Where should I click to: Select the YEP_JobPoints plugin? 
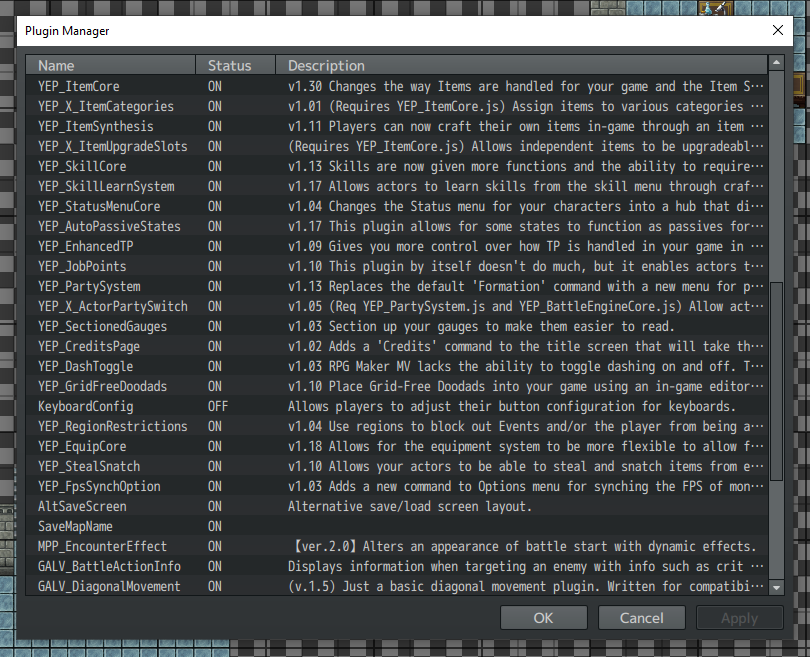[x=397, y=267]
